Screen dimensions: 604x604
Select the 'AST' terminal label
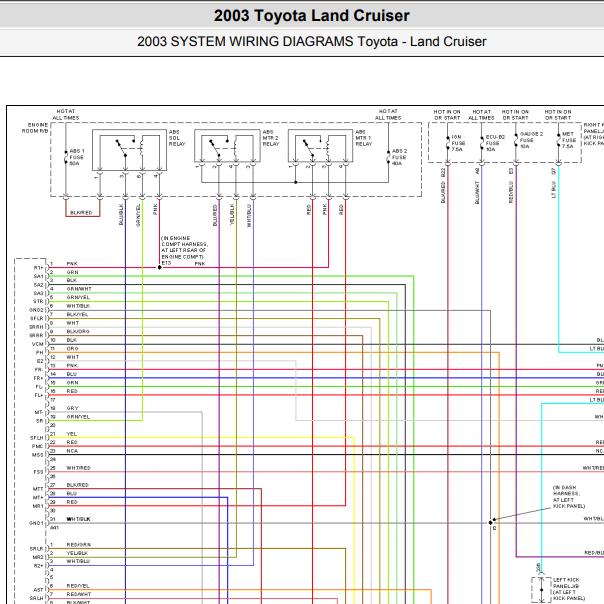pyautogui.click(x=39, y=589)
